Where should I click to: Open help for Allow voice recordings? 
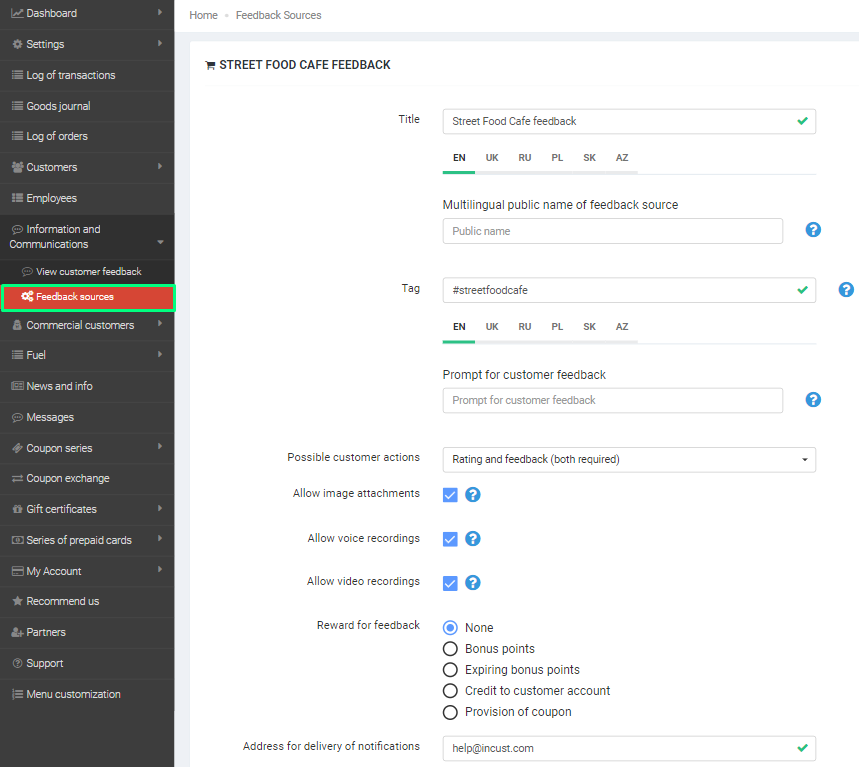pyautogui.click(x=473, y=539)
